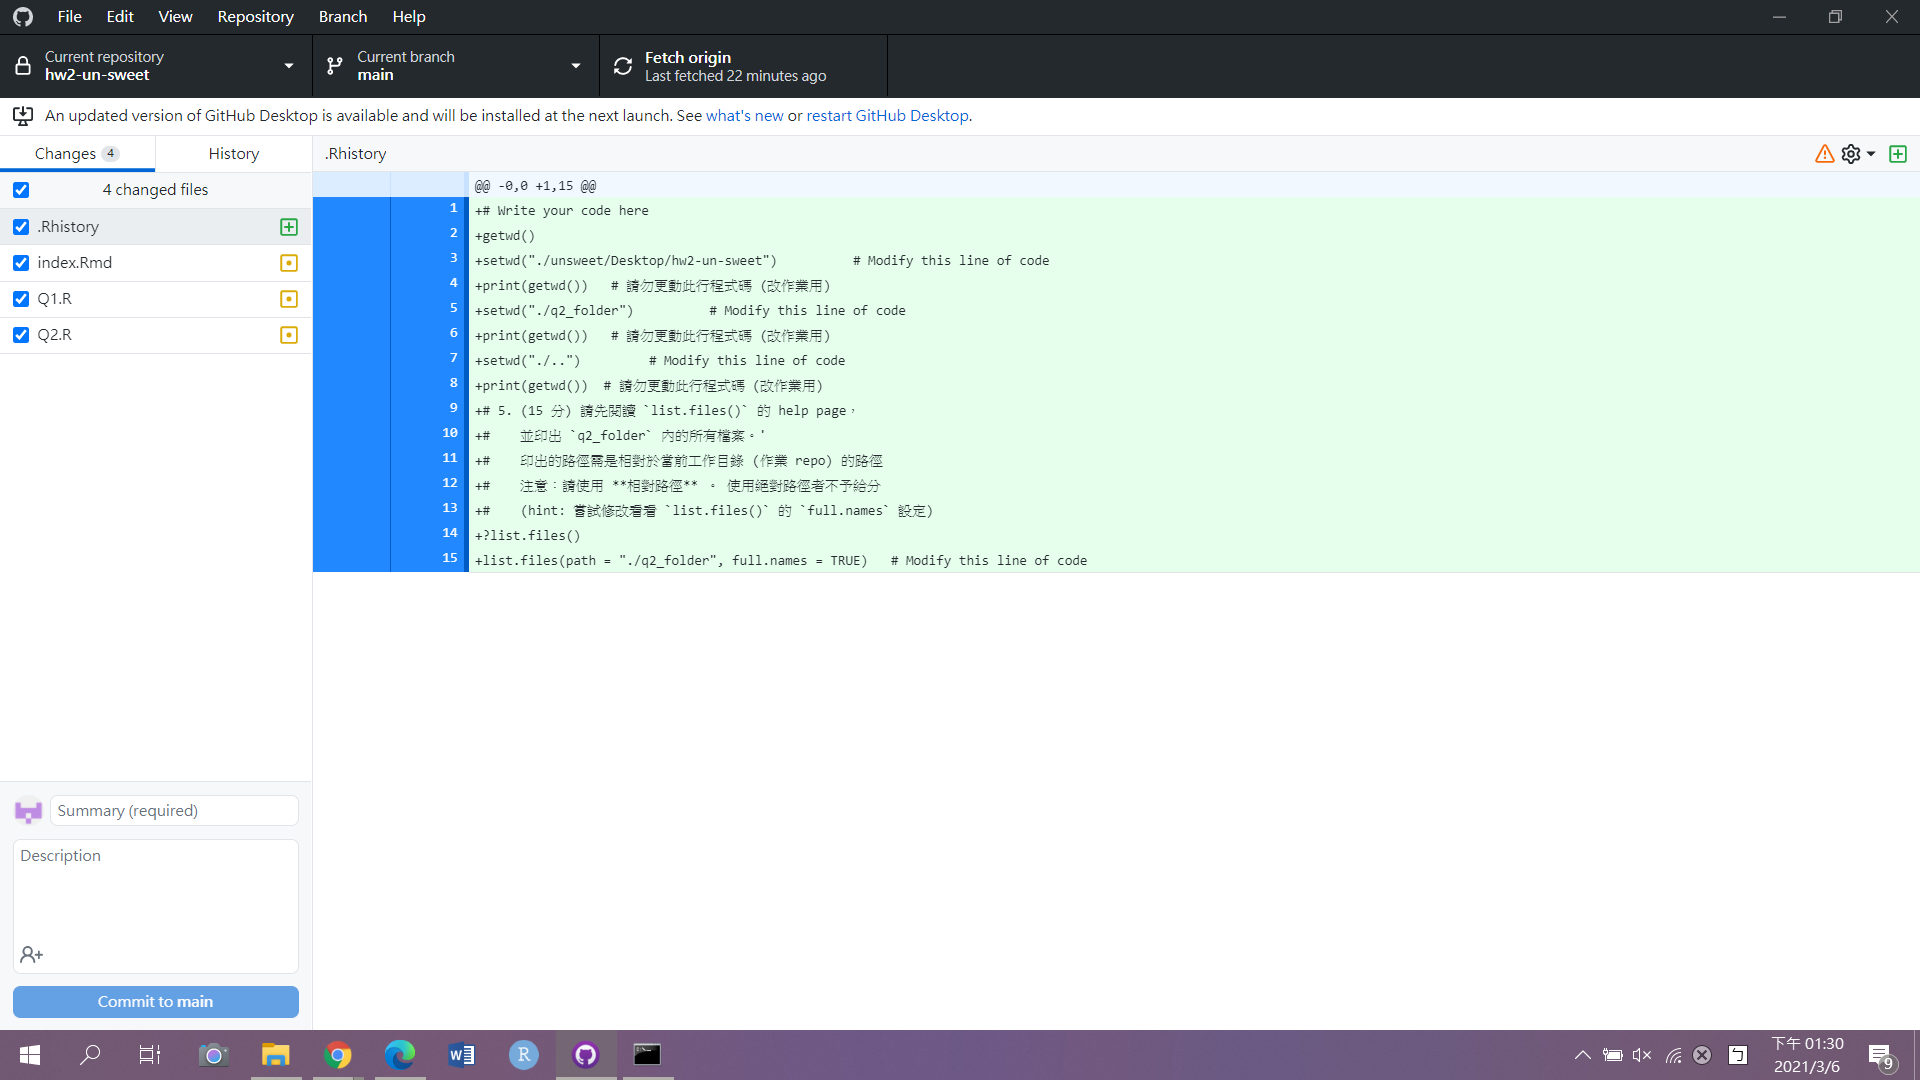Viewport: 1920px width, 1080px height.
Task: Click the Commit to main button
Action: 155,1001
